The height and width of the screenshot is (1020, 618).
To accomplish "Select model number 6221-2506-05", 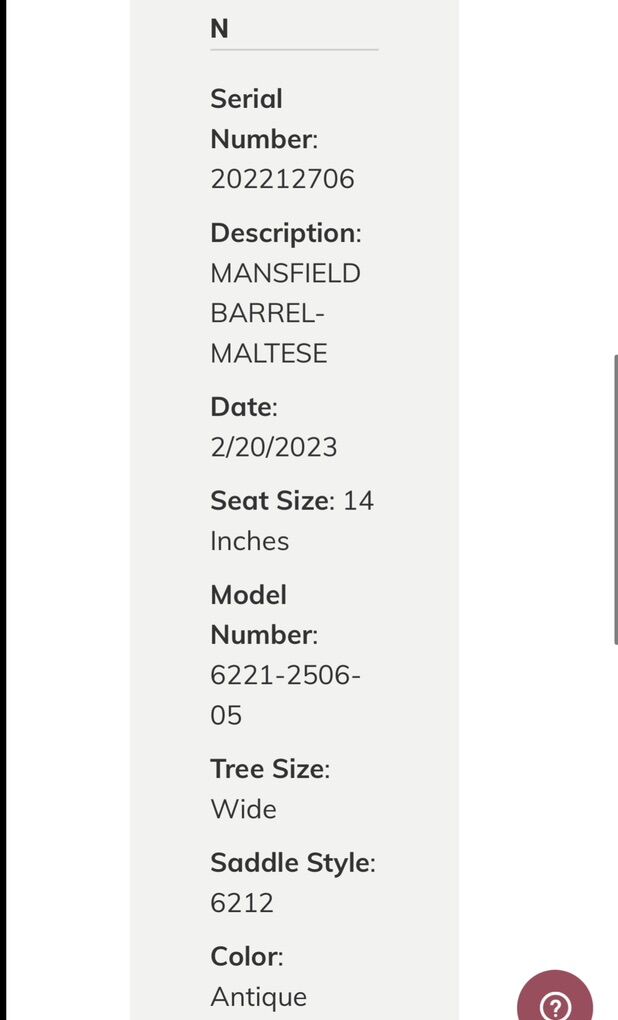I will pyautogui.click(x=285, y=694).
